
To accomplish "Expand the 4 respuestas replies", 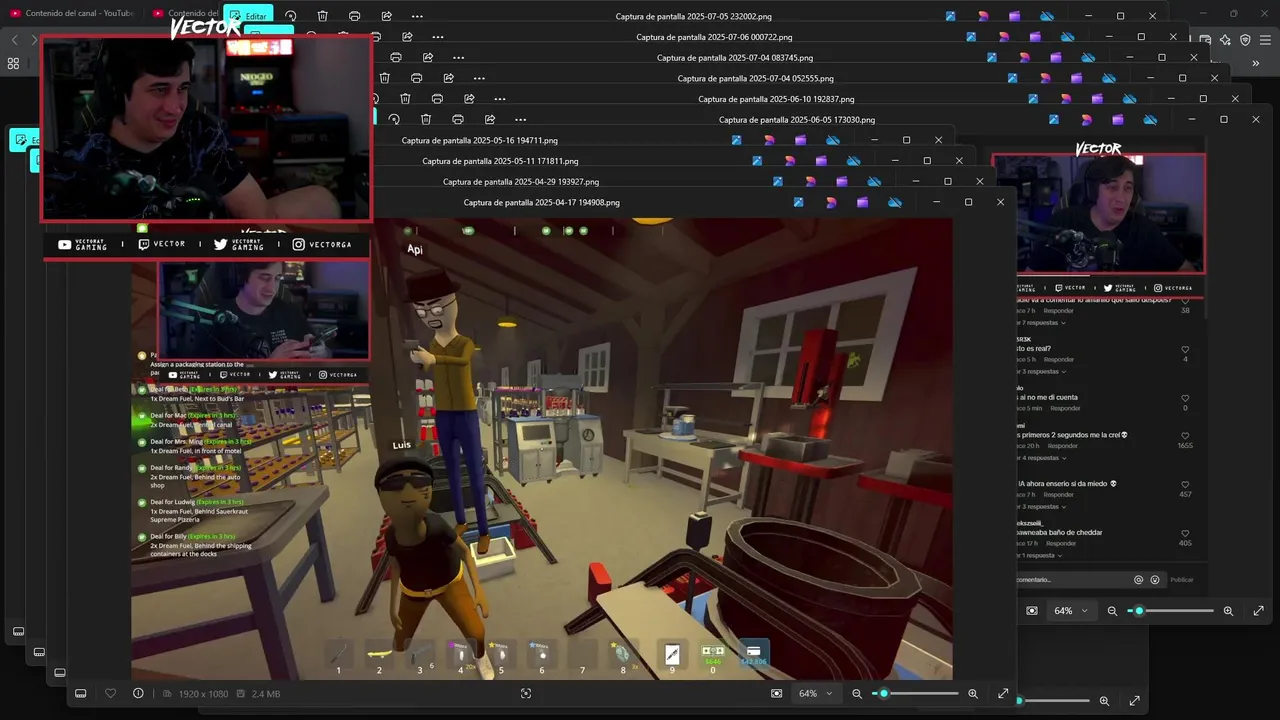I will (x=1041, y=458).
